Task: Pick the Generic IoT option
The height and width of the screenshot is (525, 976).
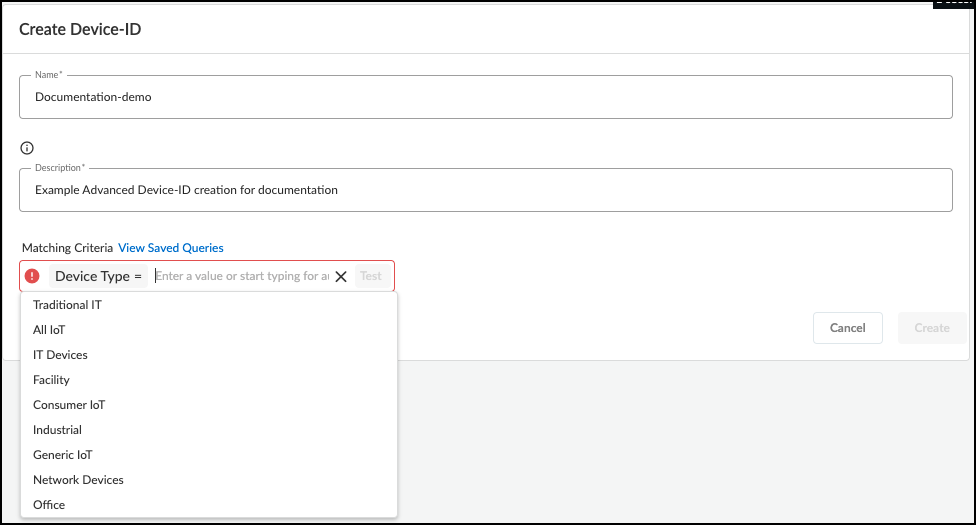Action: coord(63,455)
